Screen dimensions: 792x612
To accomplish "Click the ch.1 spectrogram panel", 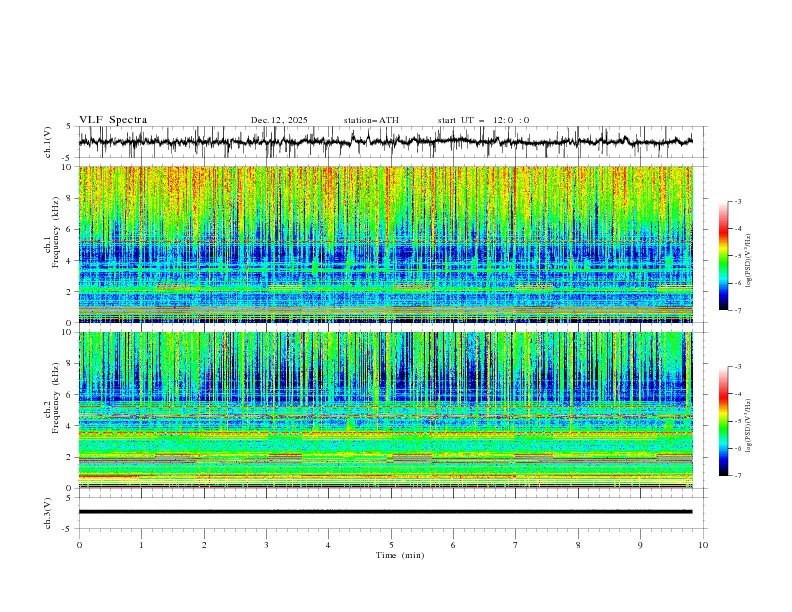I will coord(385,244).
